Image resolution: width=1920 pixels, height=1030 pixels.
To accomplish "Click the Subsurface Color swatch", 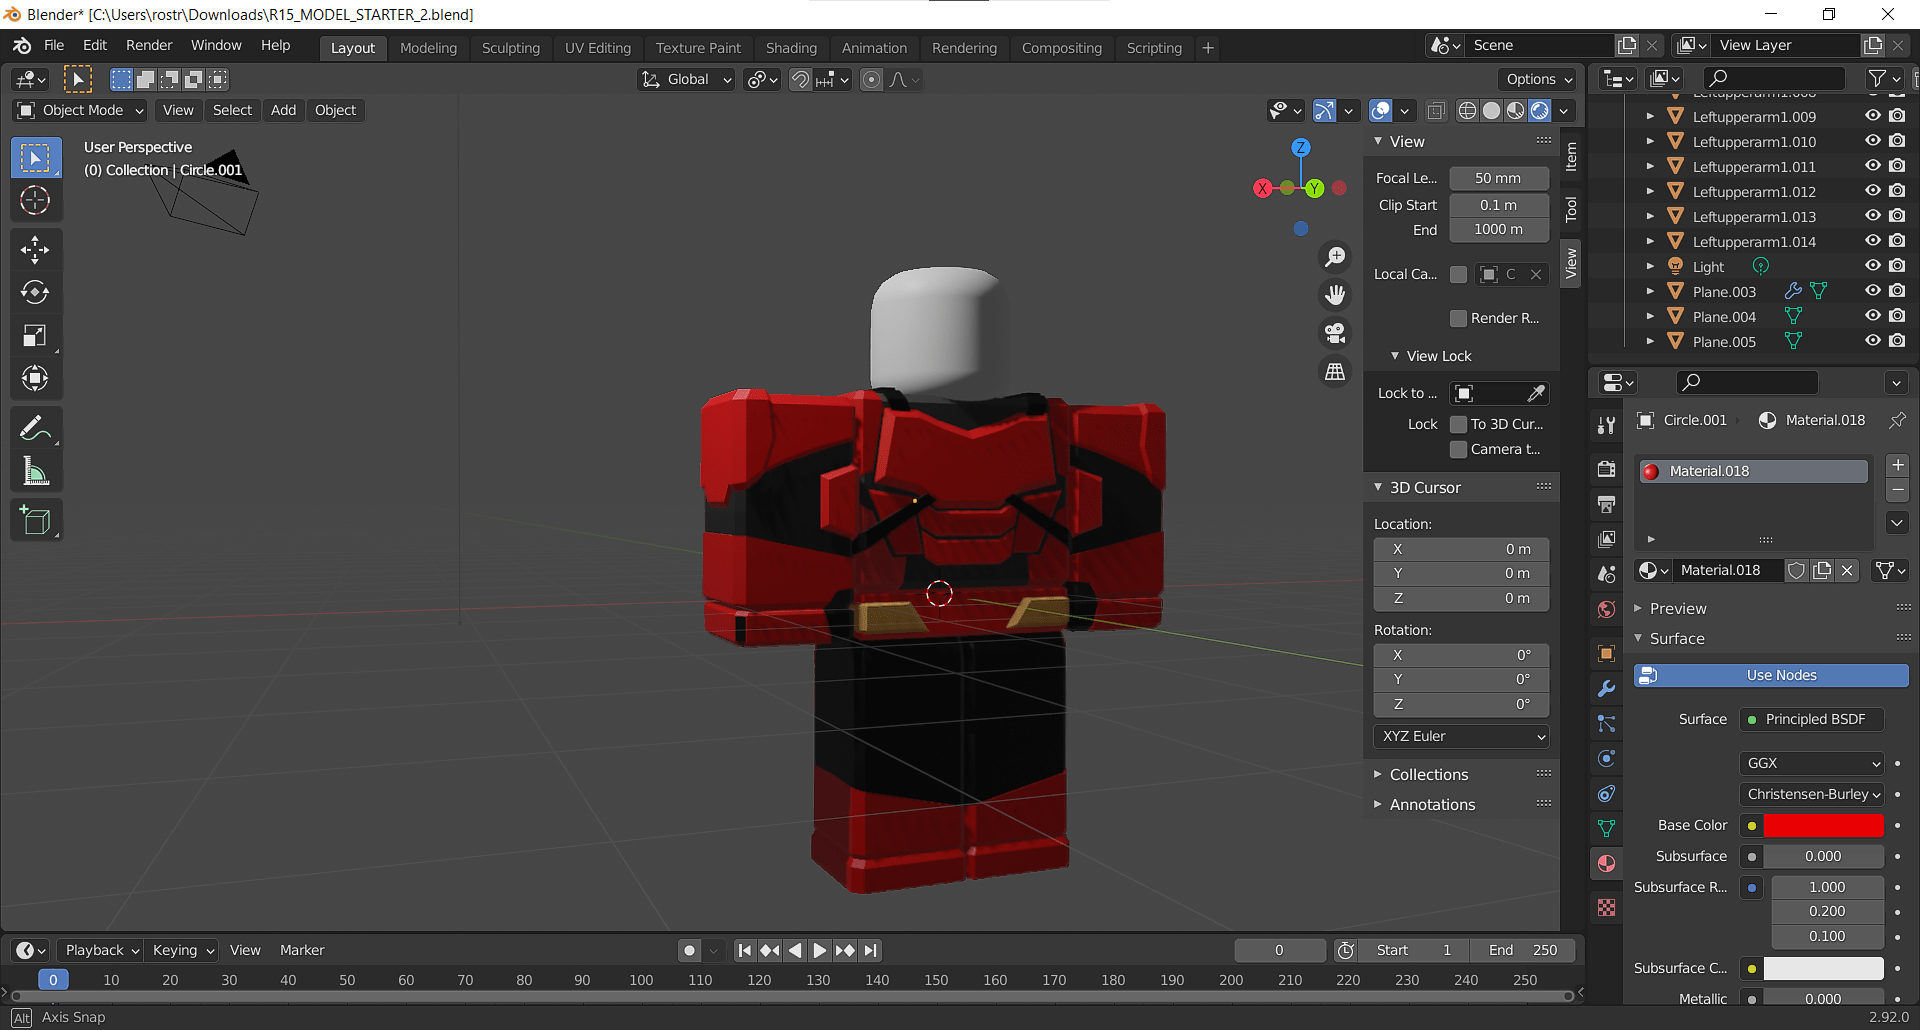I will 1823,969.
